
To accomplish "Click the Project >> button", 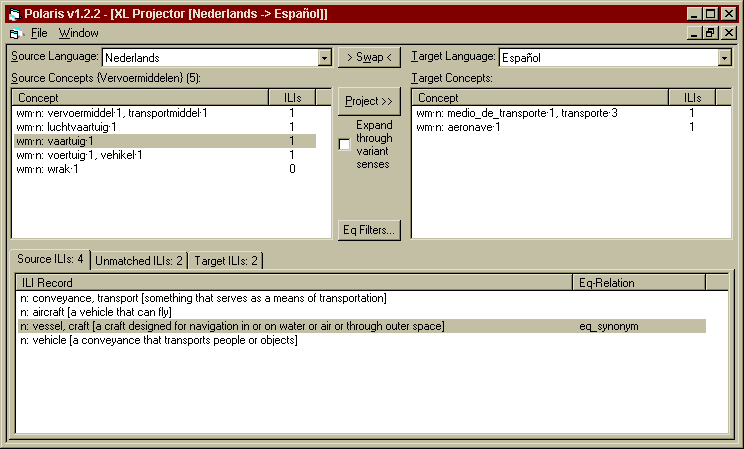I will click(x=369, y=101).
